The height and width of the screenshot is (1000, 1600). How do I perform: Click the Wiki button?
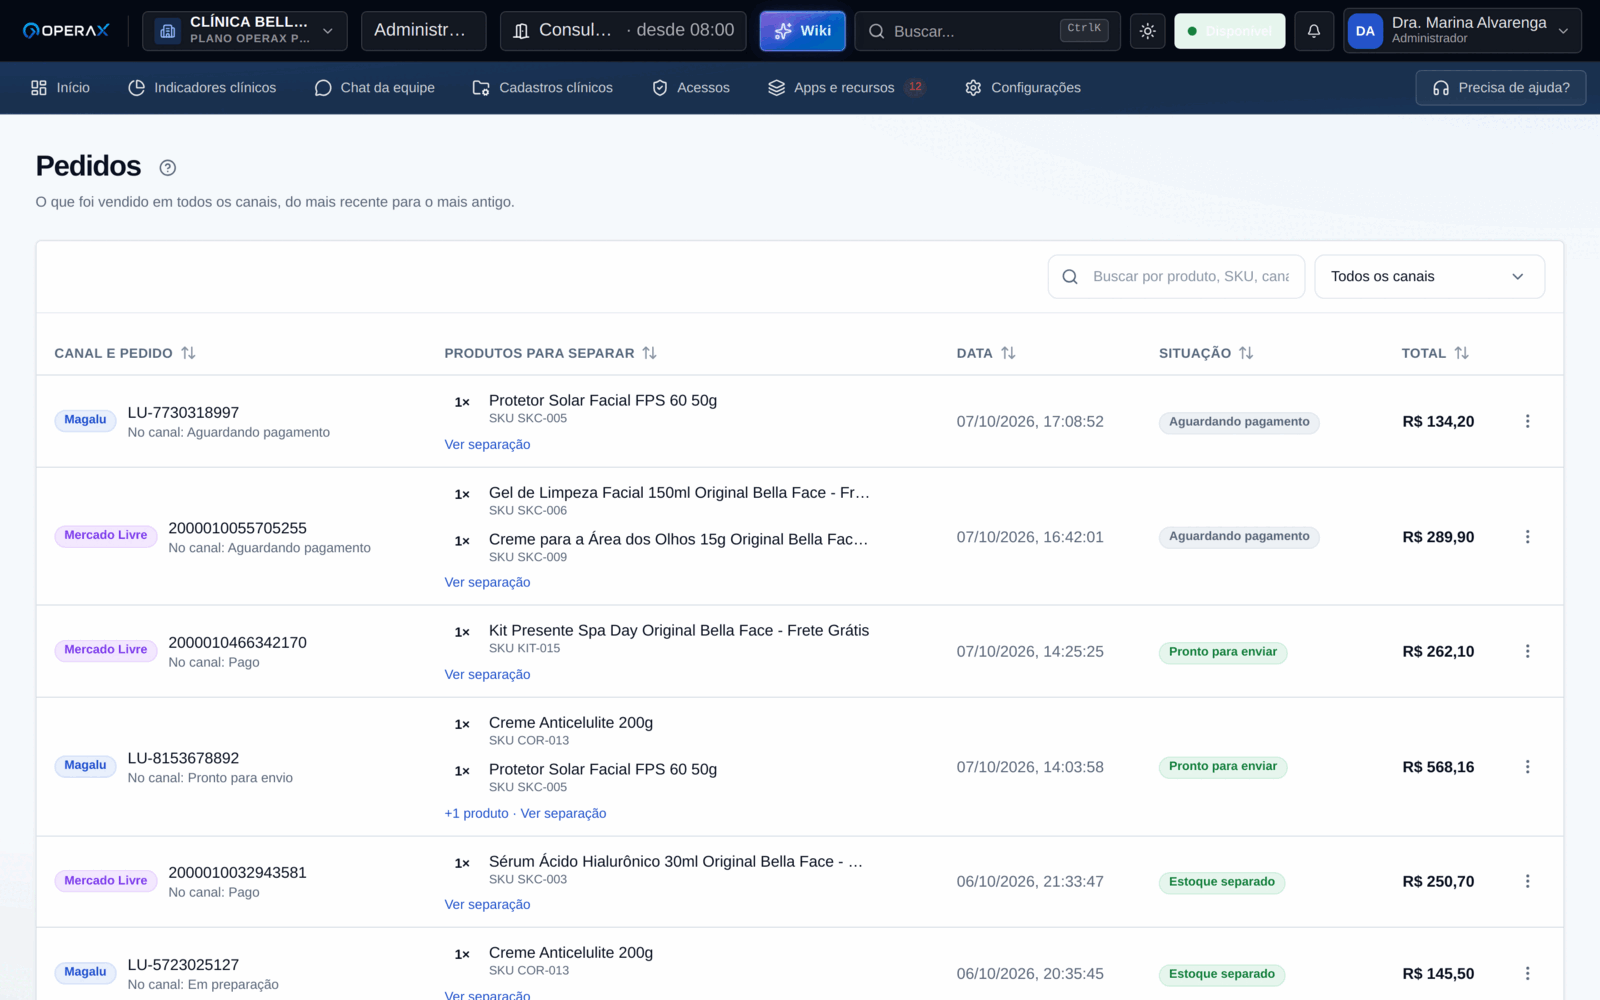click(802, 31)
